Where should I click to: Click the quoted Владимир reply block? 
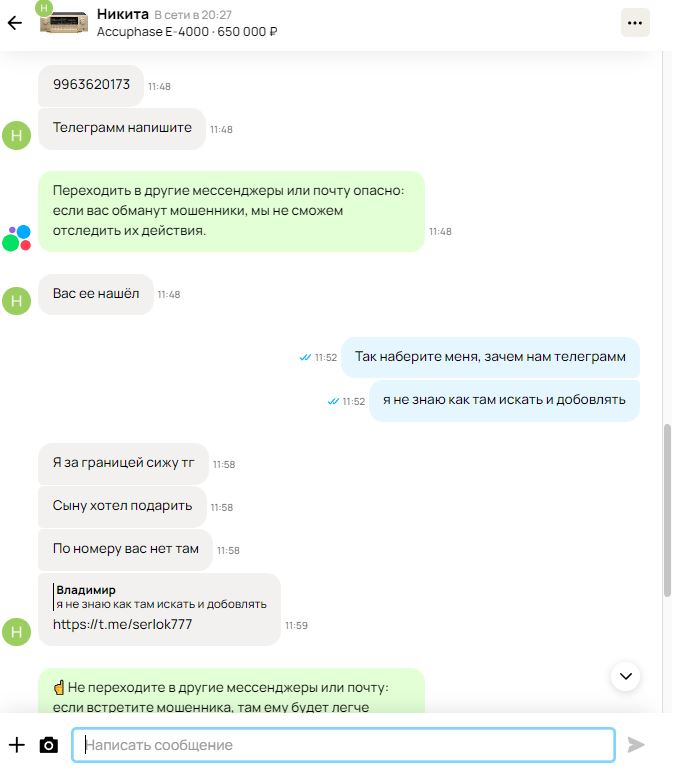pos(161,597)
